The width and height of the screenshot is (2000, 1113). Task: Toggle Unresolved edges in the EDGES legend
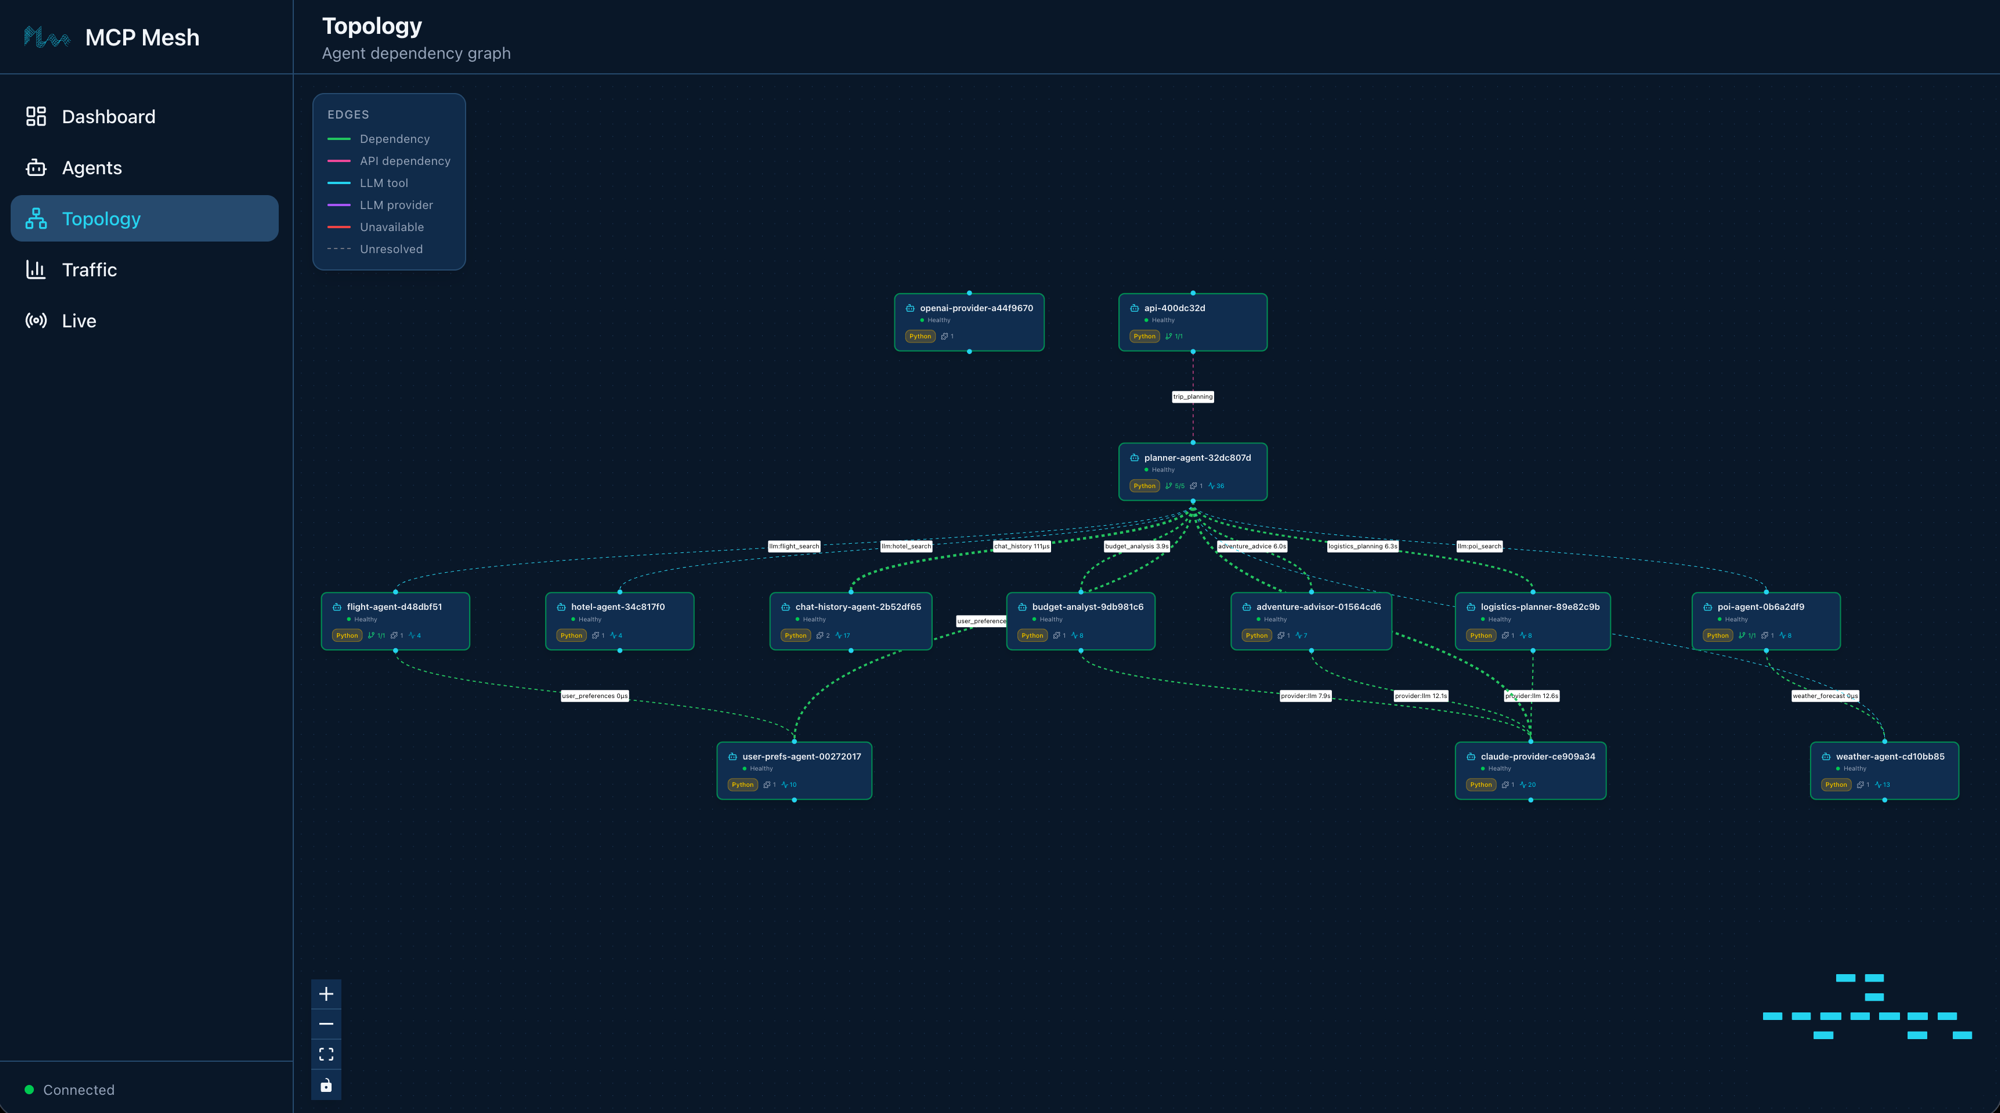coord(391,249)
